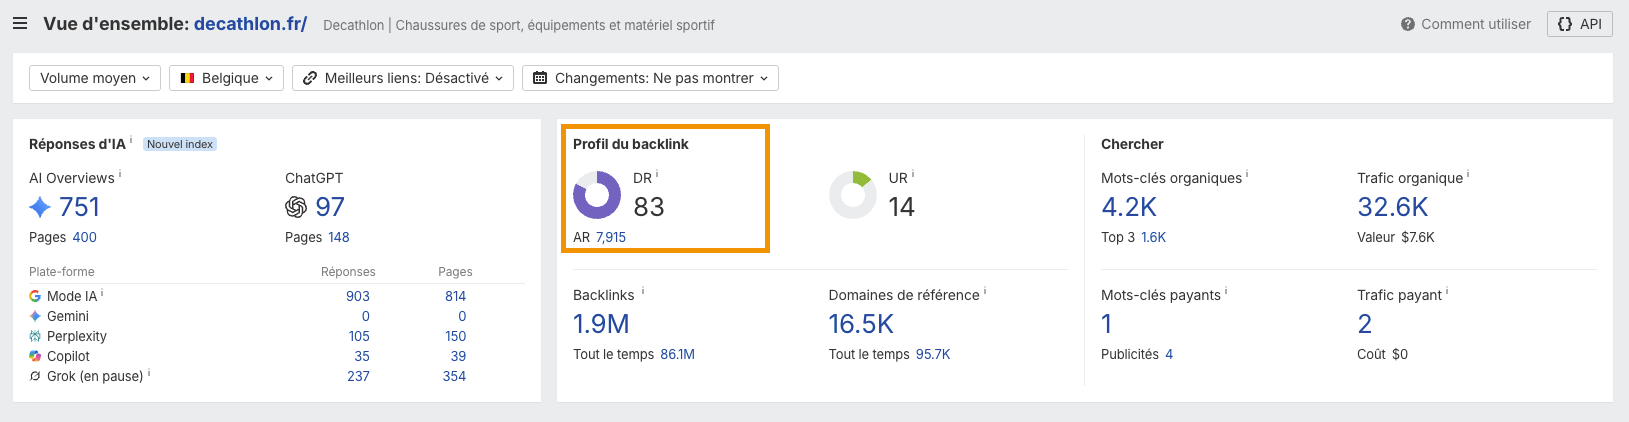Image resolution: width=1629 pixels, height=422 pixels.
Task: Open the Volume moyen dropdown
Action: (x=95, y=78)
